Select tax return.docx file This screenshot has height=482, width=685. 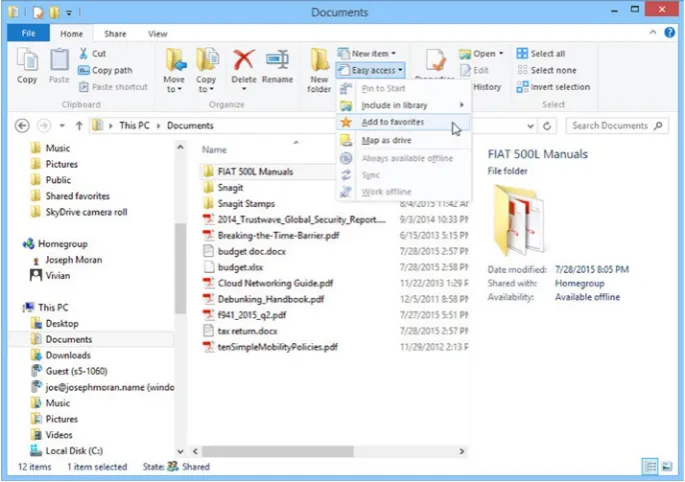coord(247,331)
